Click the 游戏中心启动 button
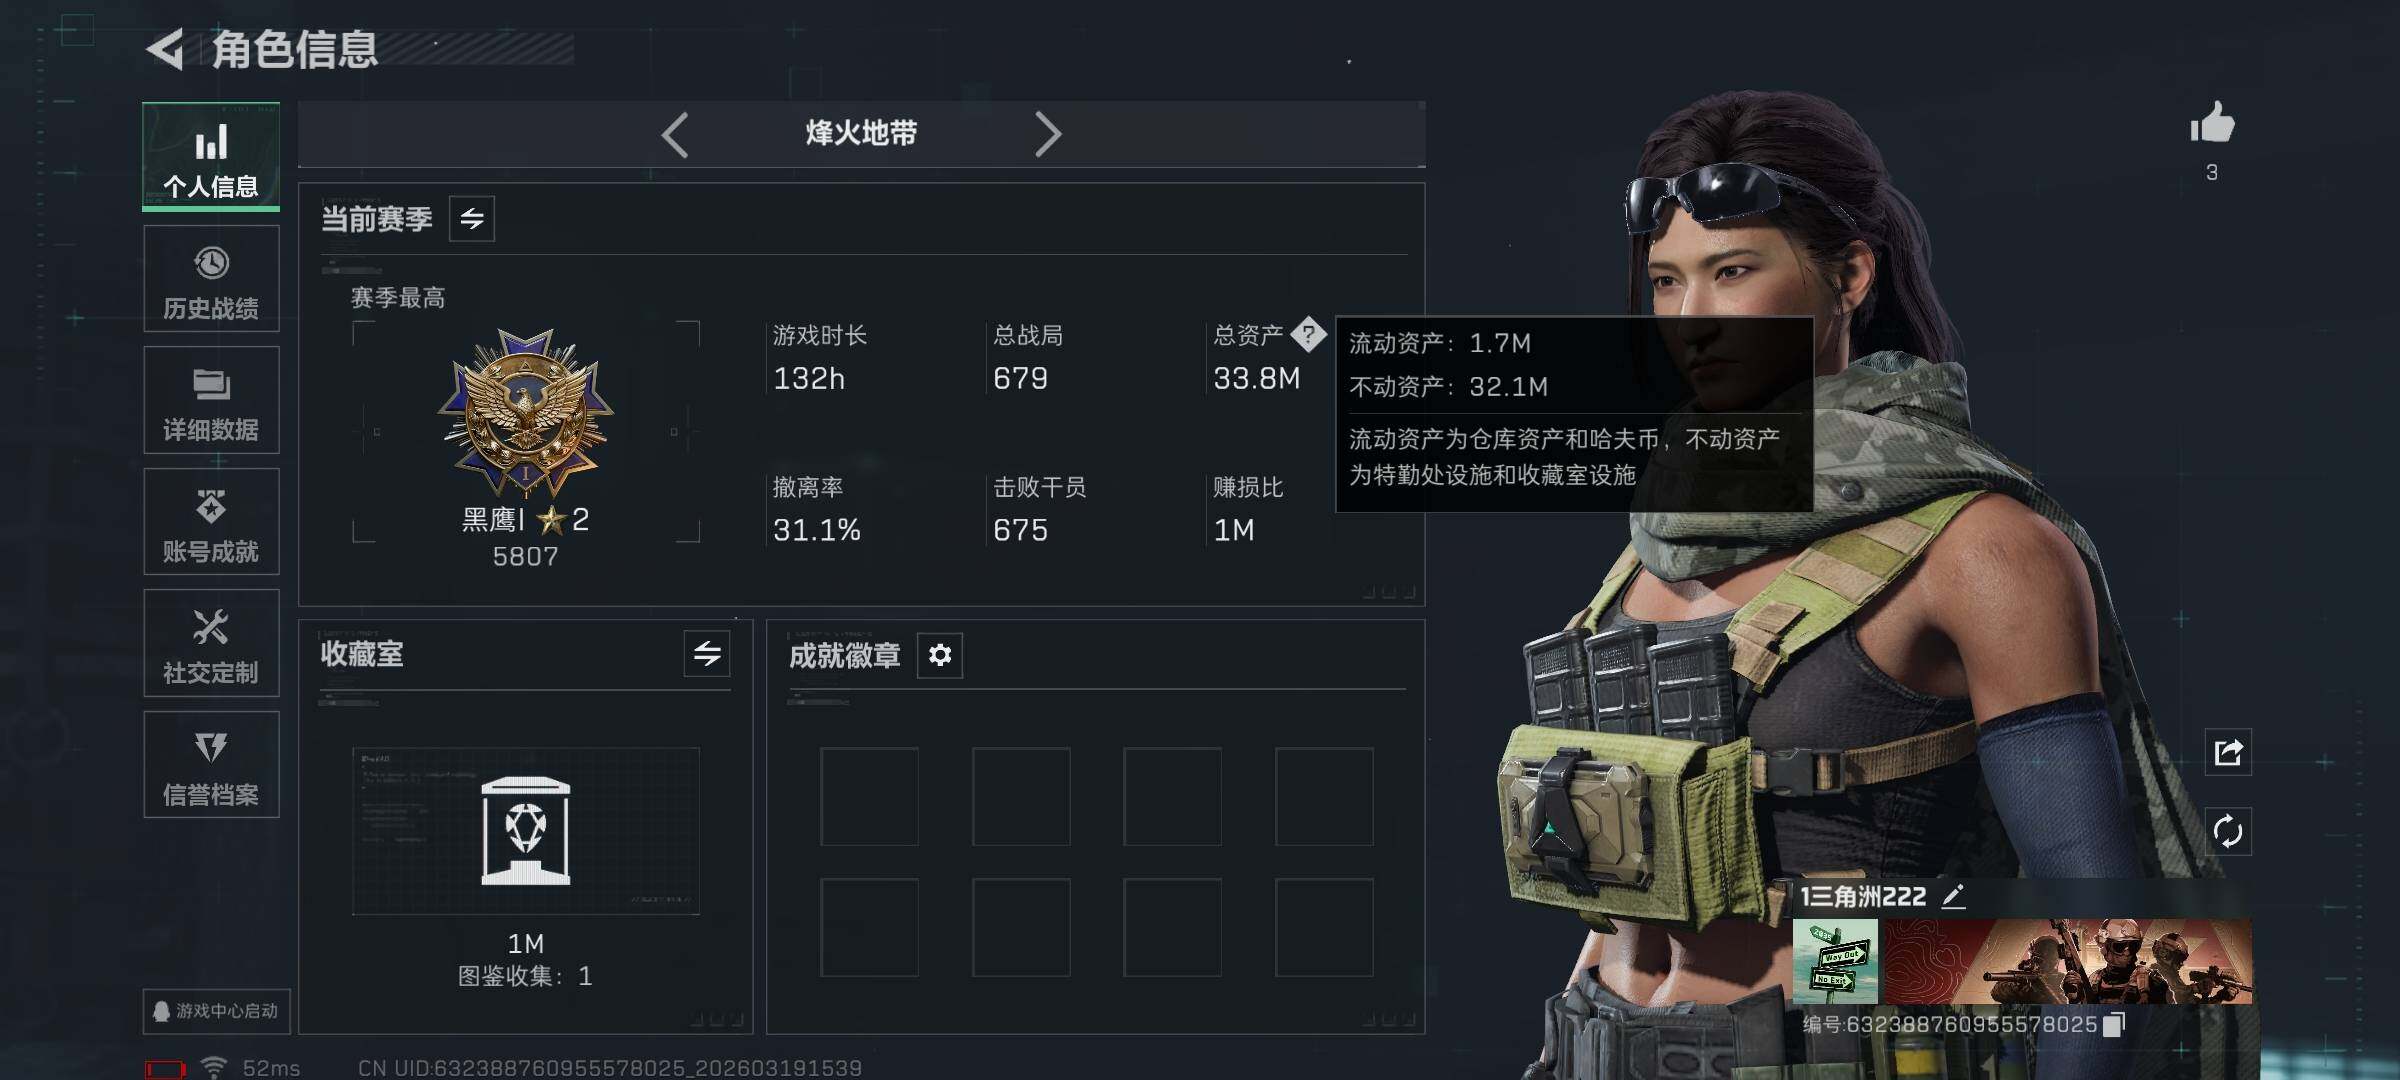This screenshot has height=1080, width=2400. [x=216, y=1011]
